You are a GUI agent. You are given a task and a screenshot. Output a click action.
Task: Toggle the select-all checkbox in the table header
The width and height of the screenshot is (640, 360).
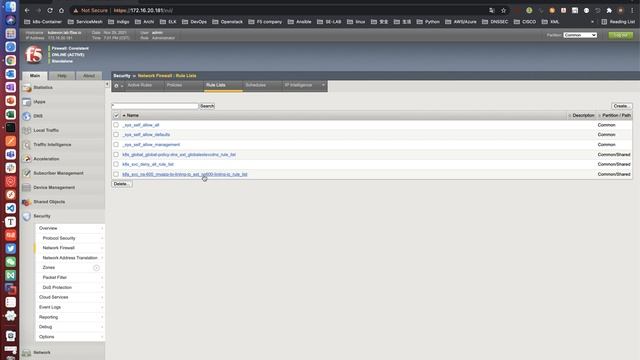click(116, 116)
